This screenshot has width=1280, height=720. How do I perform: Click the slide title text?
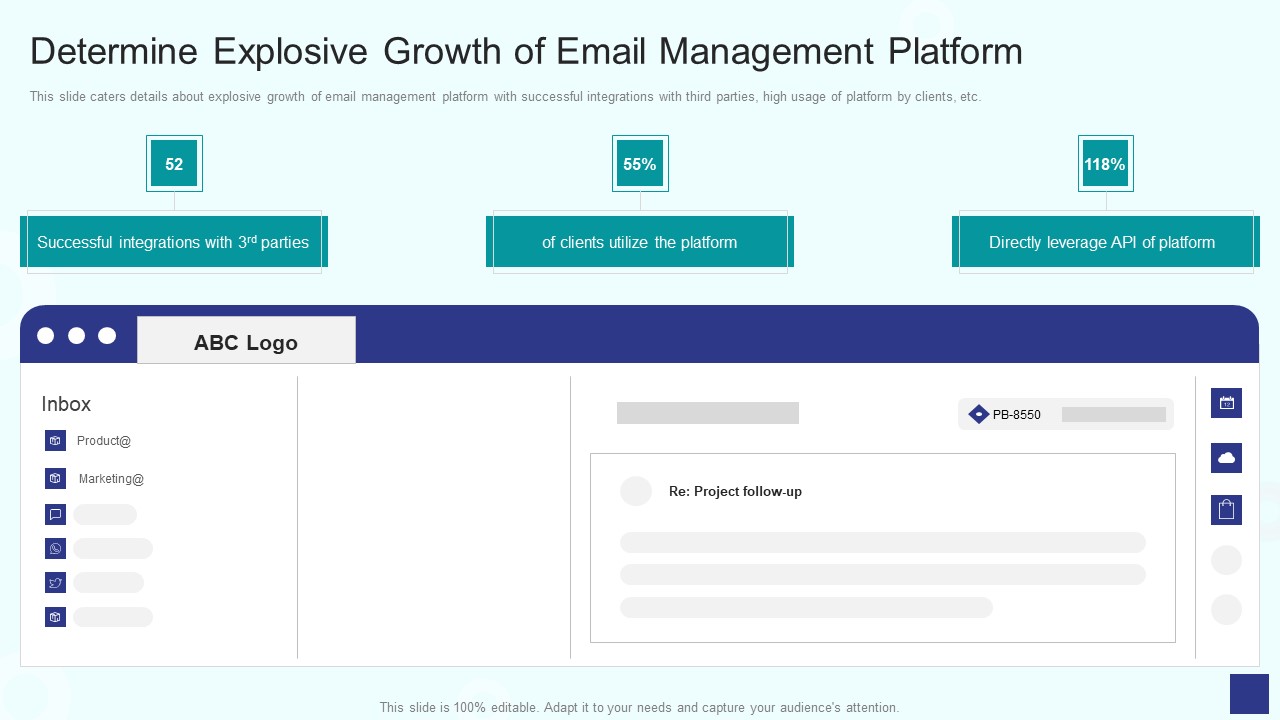[526, 51]
